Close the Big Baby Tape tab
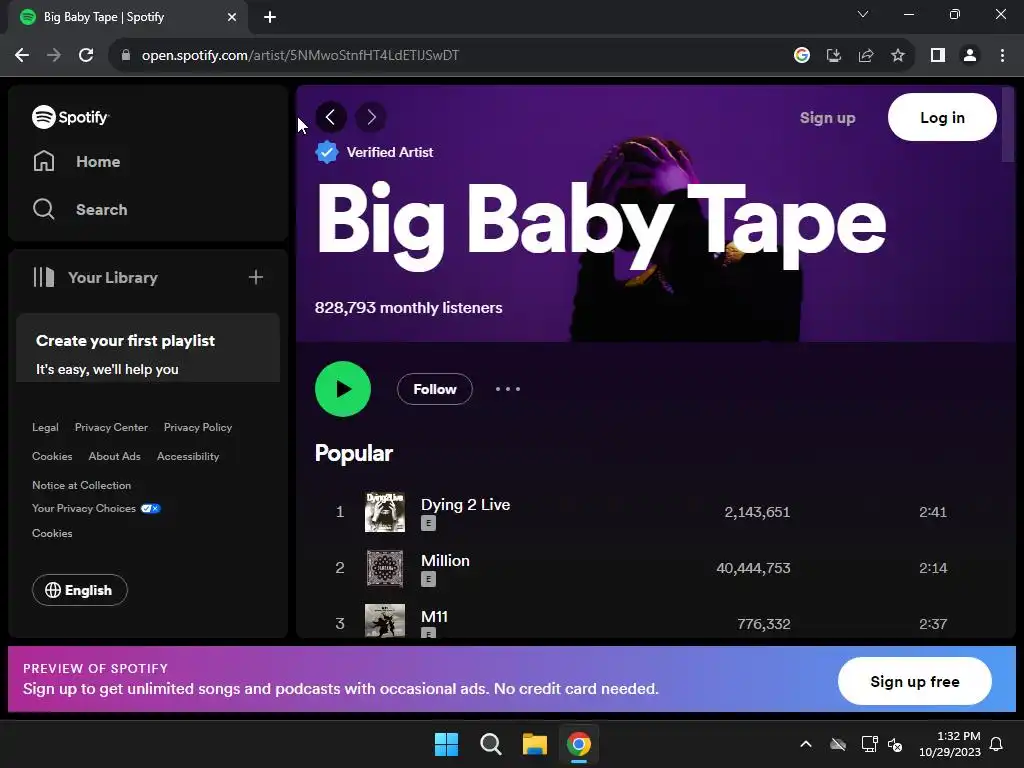The height and width of the screenshot is (768, 1024). [x=232, y=17]
